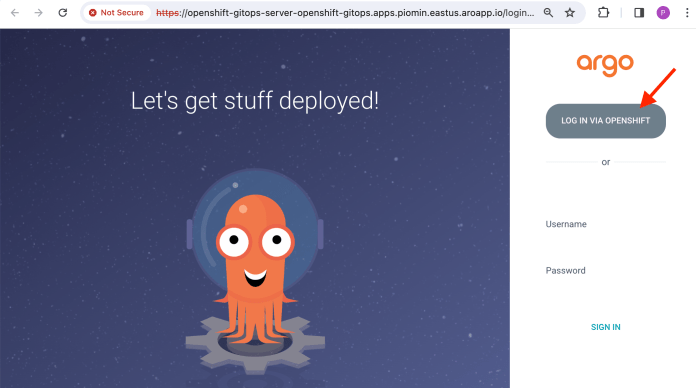Click the "Let's get stuff deployed!" heading
Screen dimensions: 696x388
255,101
